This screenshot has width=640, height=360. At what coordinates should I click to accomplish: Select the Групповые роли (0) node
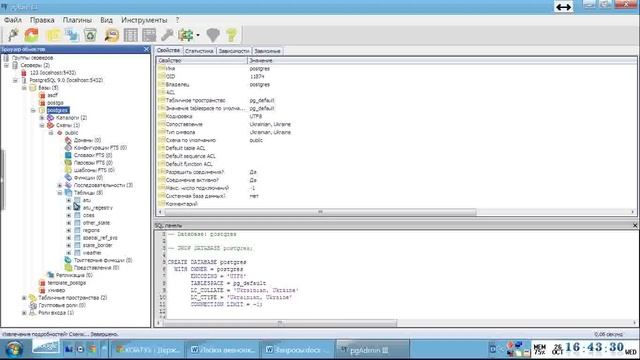click(62, 305)
